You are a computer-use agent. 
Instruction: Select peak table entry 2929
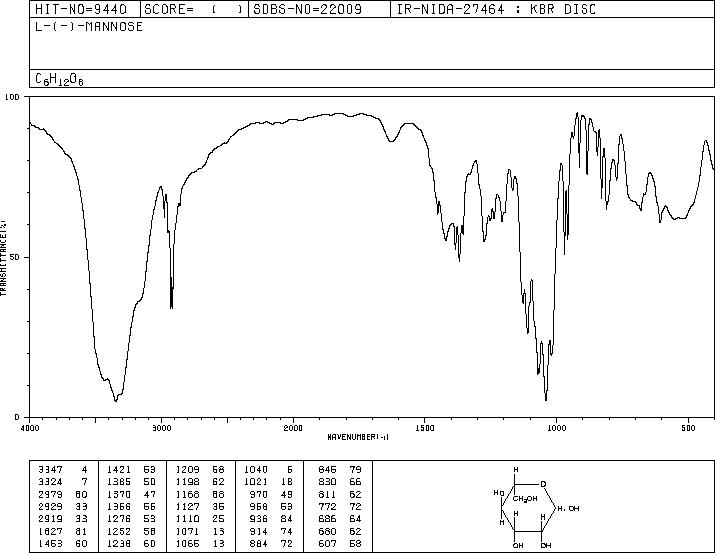coord(63,506)
